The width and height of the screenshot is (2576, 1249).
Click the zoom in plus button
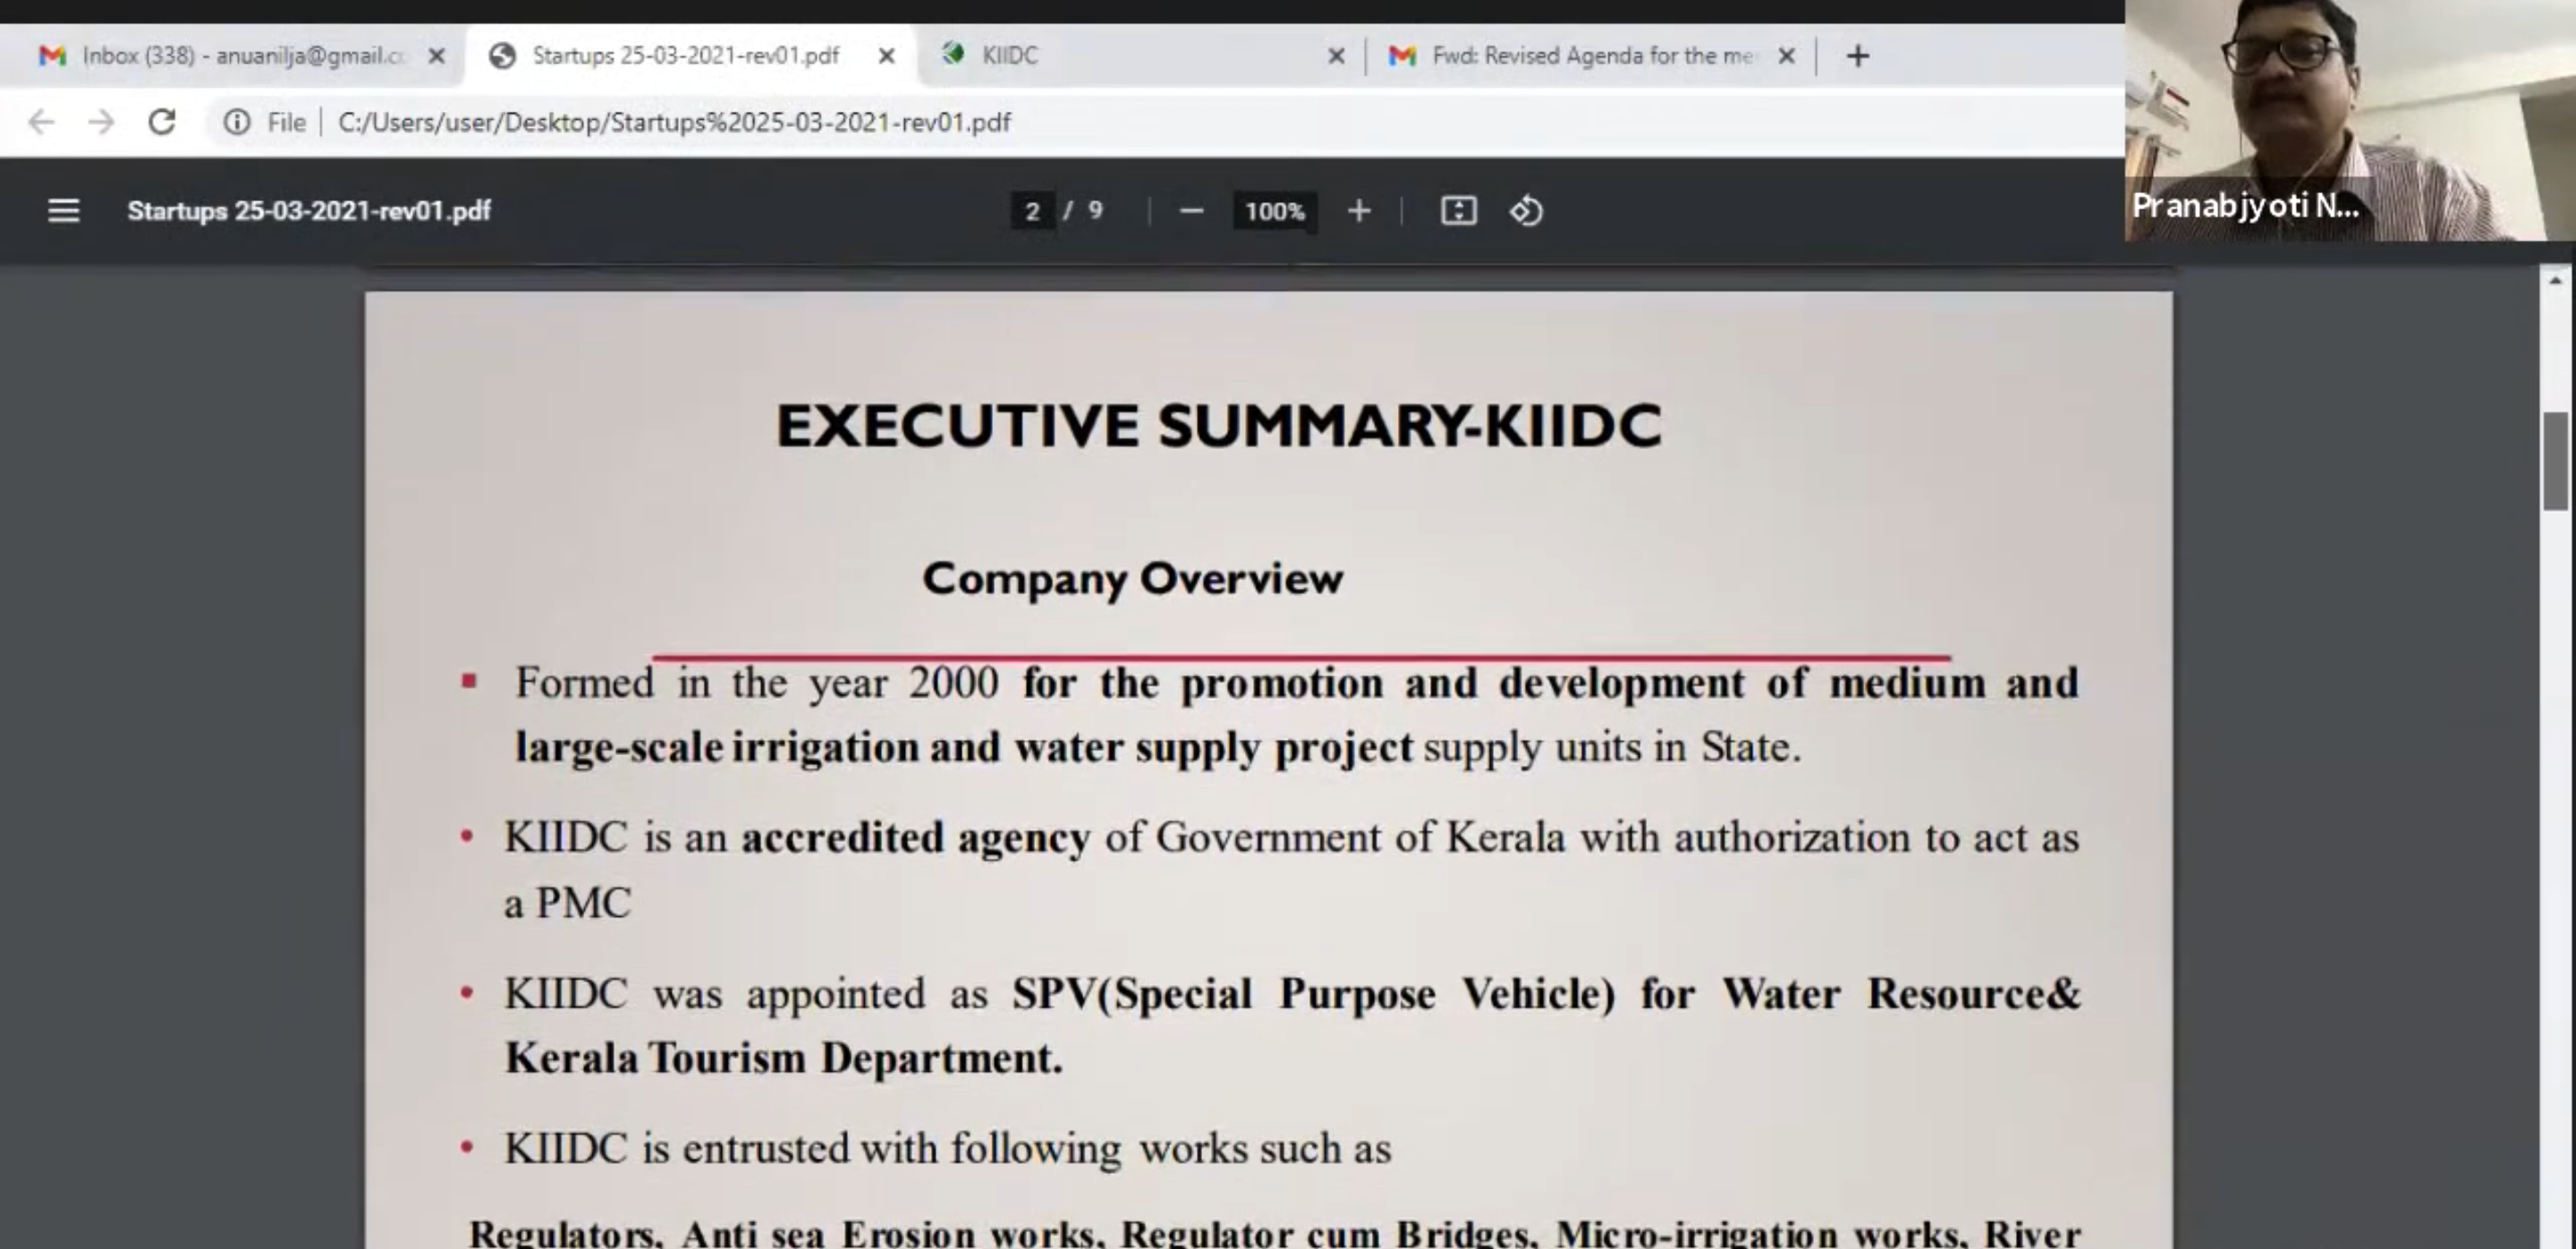pyautogui.click(x=1359, y=211)
